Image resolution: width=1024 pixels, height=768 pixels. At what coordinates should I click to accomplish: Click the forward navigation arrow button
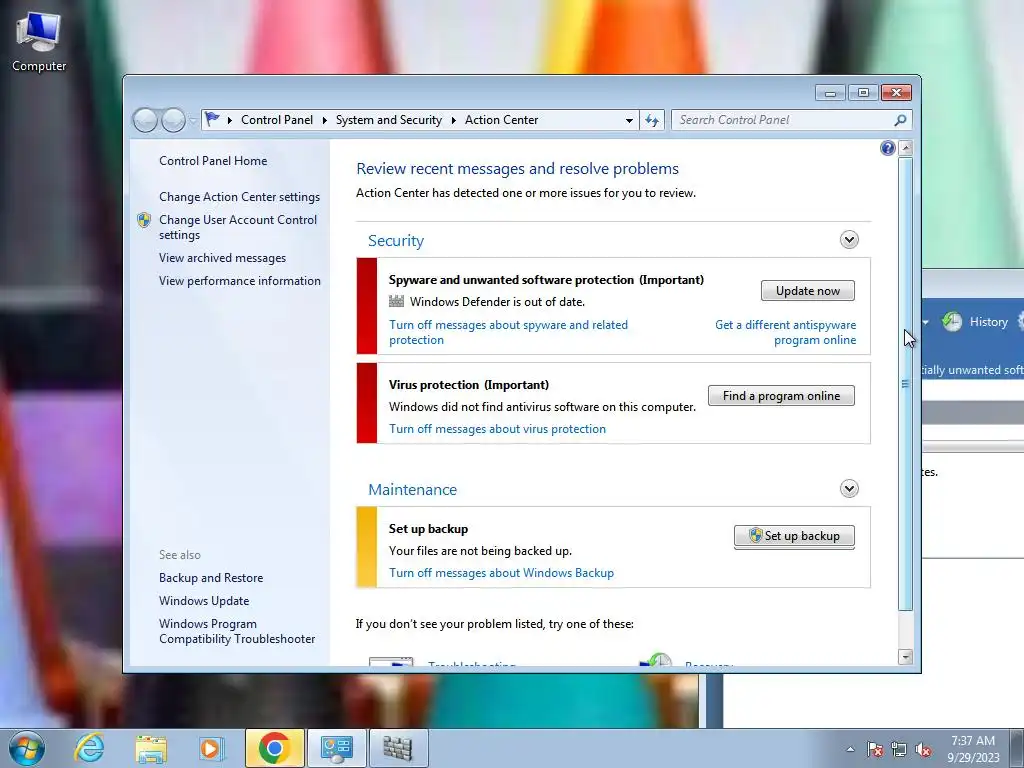click(x=173, y=120)
